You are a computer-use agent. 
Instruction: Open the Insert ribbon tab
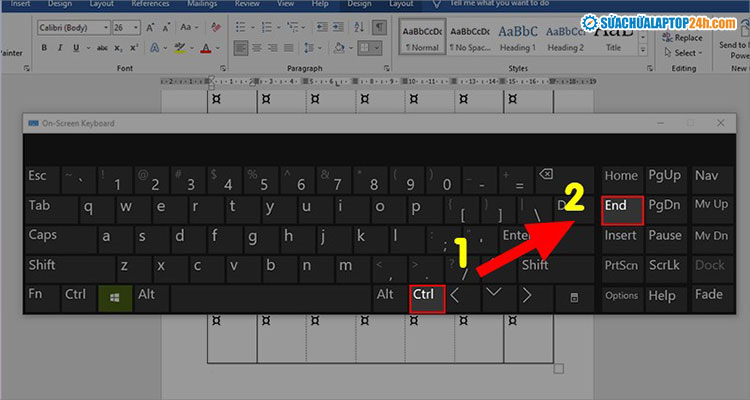(20, 4)
